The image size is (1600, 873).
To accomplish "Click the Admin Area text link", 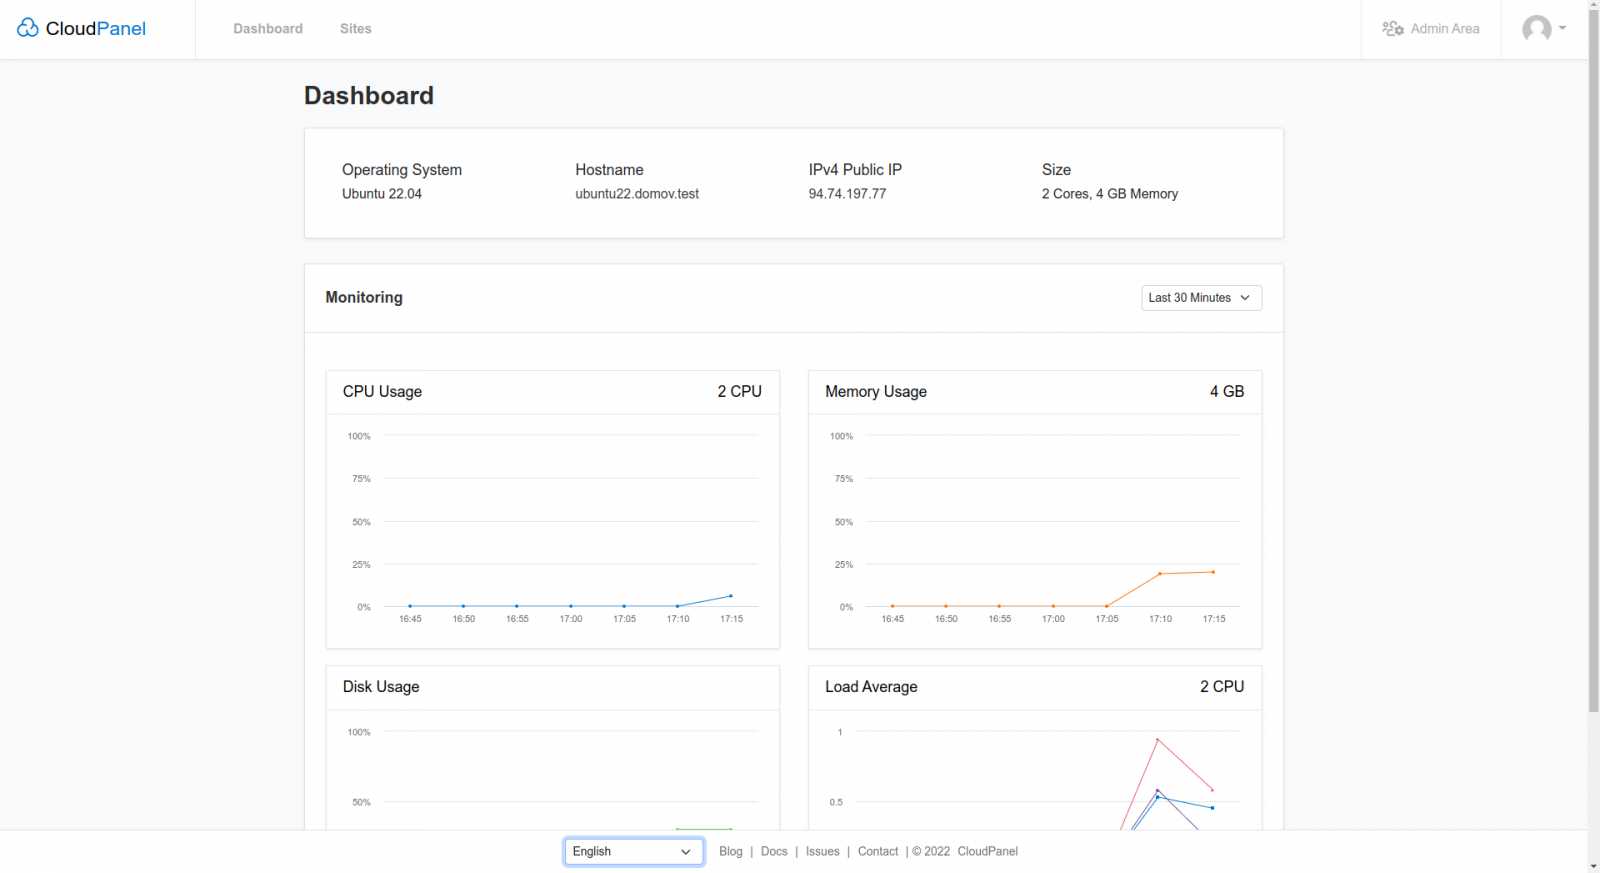I will click(1445, 29).
